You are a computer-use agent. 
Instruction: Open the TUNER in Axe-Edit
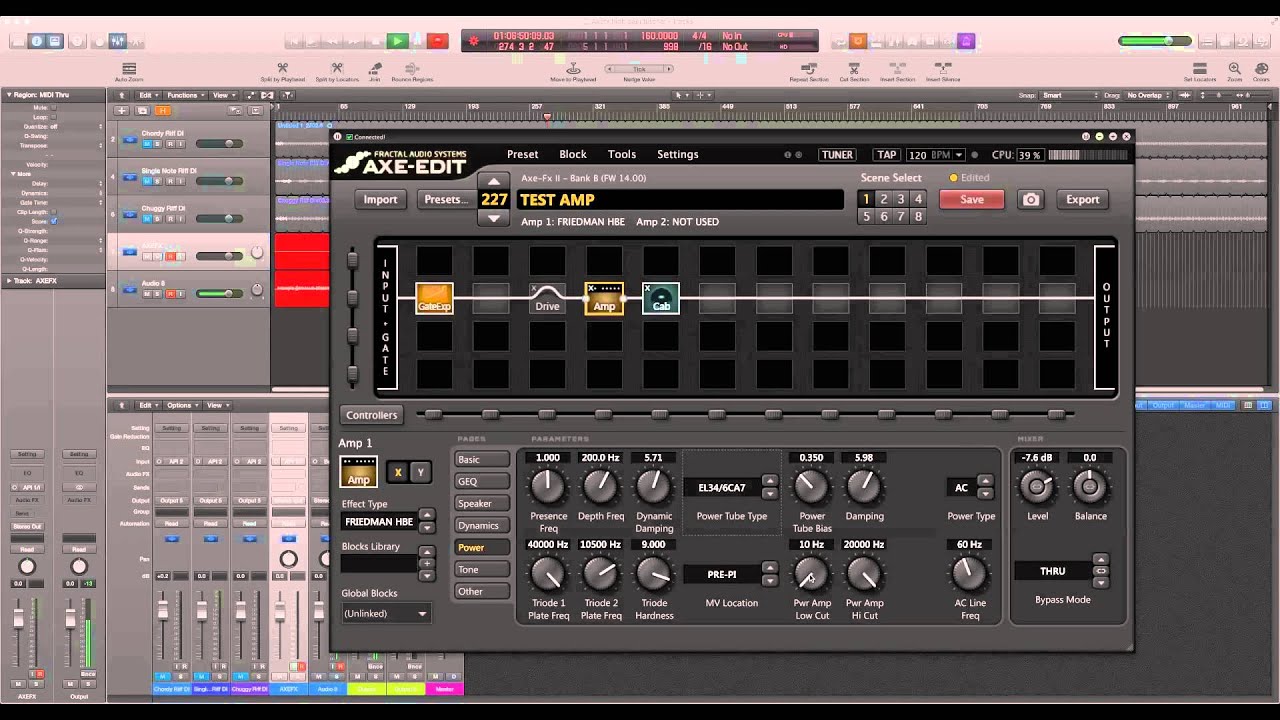837,155
